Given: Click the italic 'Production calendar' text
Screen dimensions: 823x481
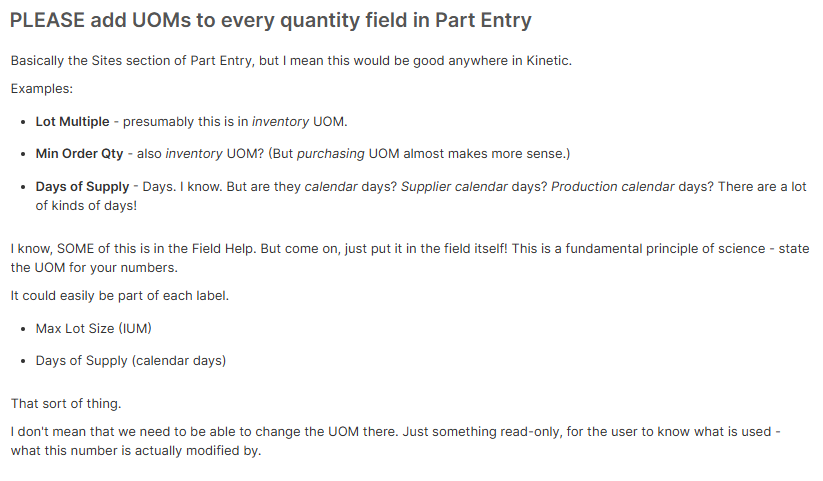Looking at the screenshot, I should [x=613, y=187].
